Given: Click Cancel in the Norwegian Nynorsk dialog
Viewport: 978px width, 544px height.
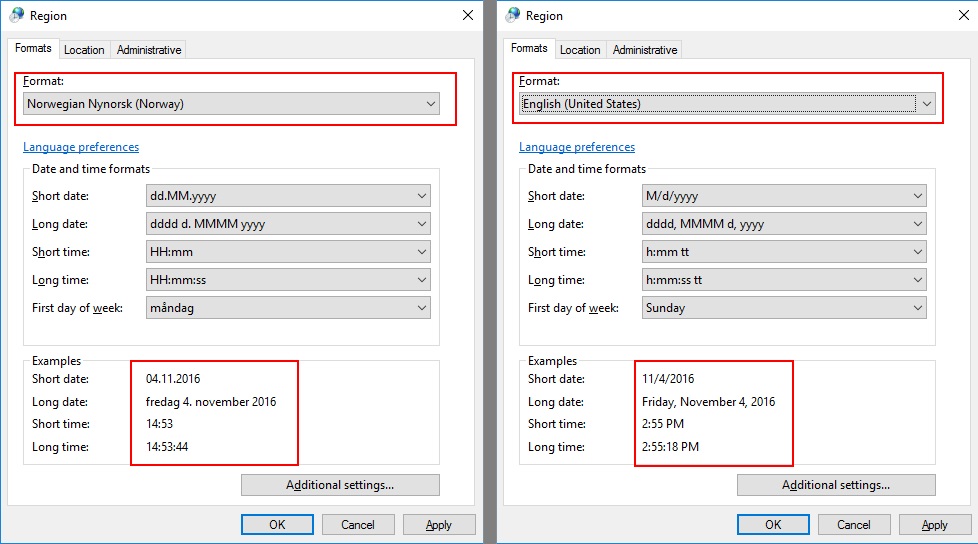Looking at the screenshot, I should [x=358, y=524].
